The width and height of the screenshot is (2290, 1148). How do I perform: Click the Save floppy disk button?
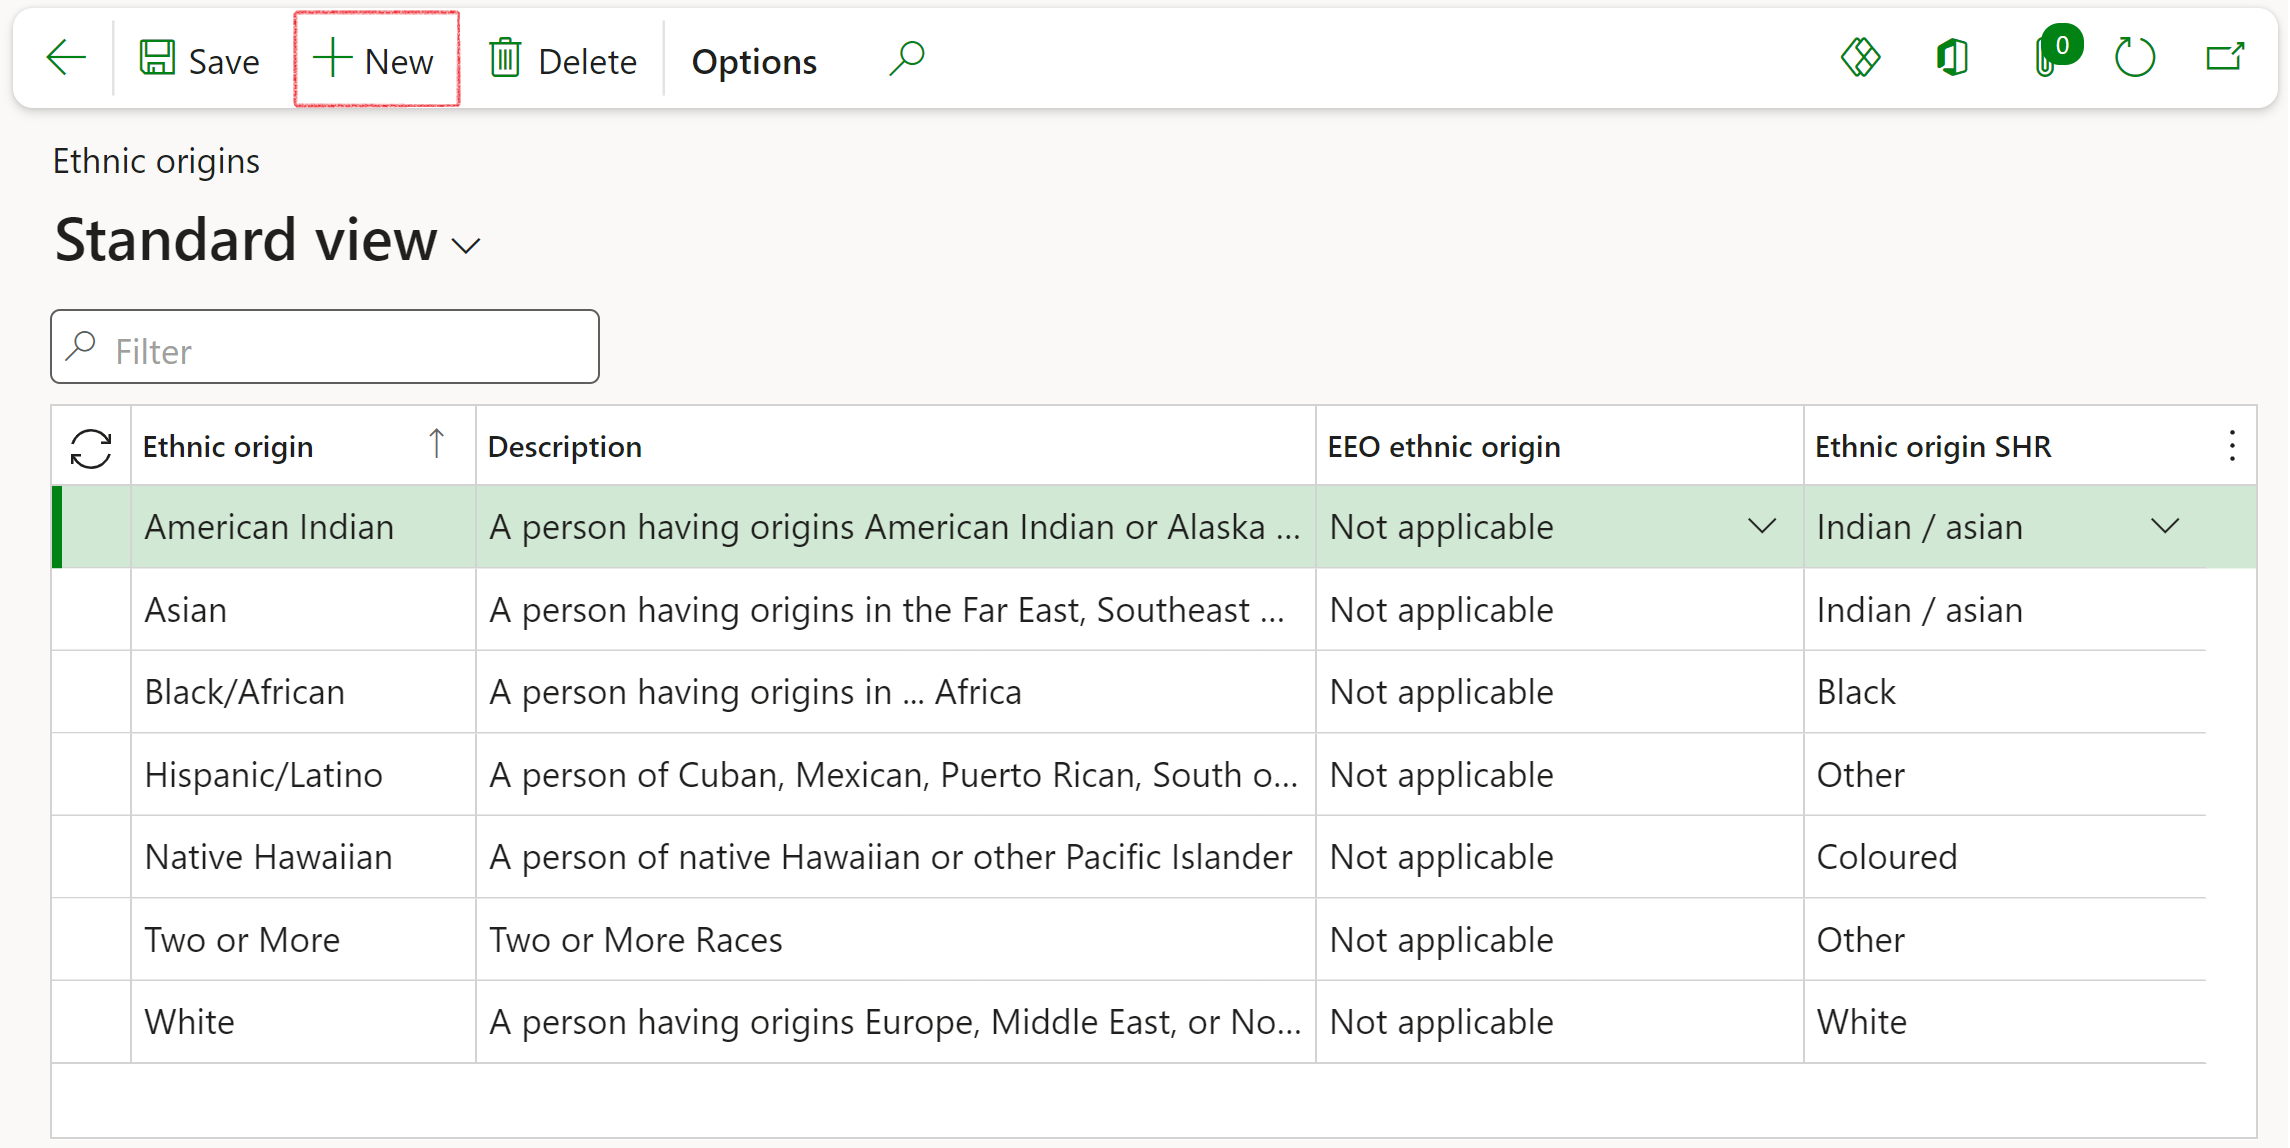(199, 60)
